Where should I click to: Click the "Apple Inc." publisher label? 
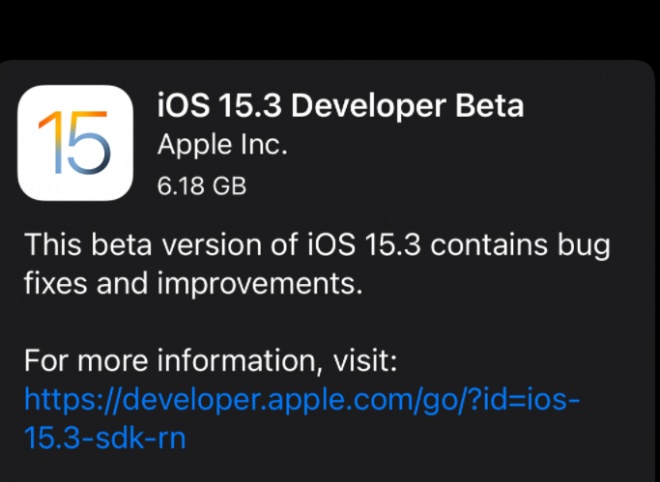pyautogui.click(x=222, y=145)
